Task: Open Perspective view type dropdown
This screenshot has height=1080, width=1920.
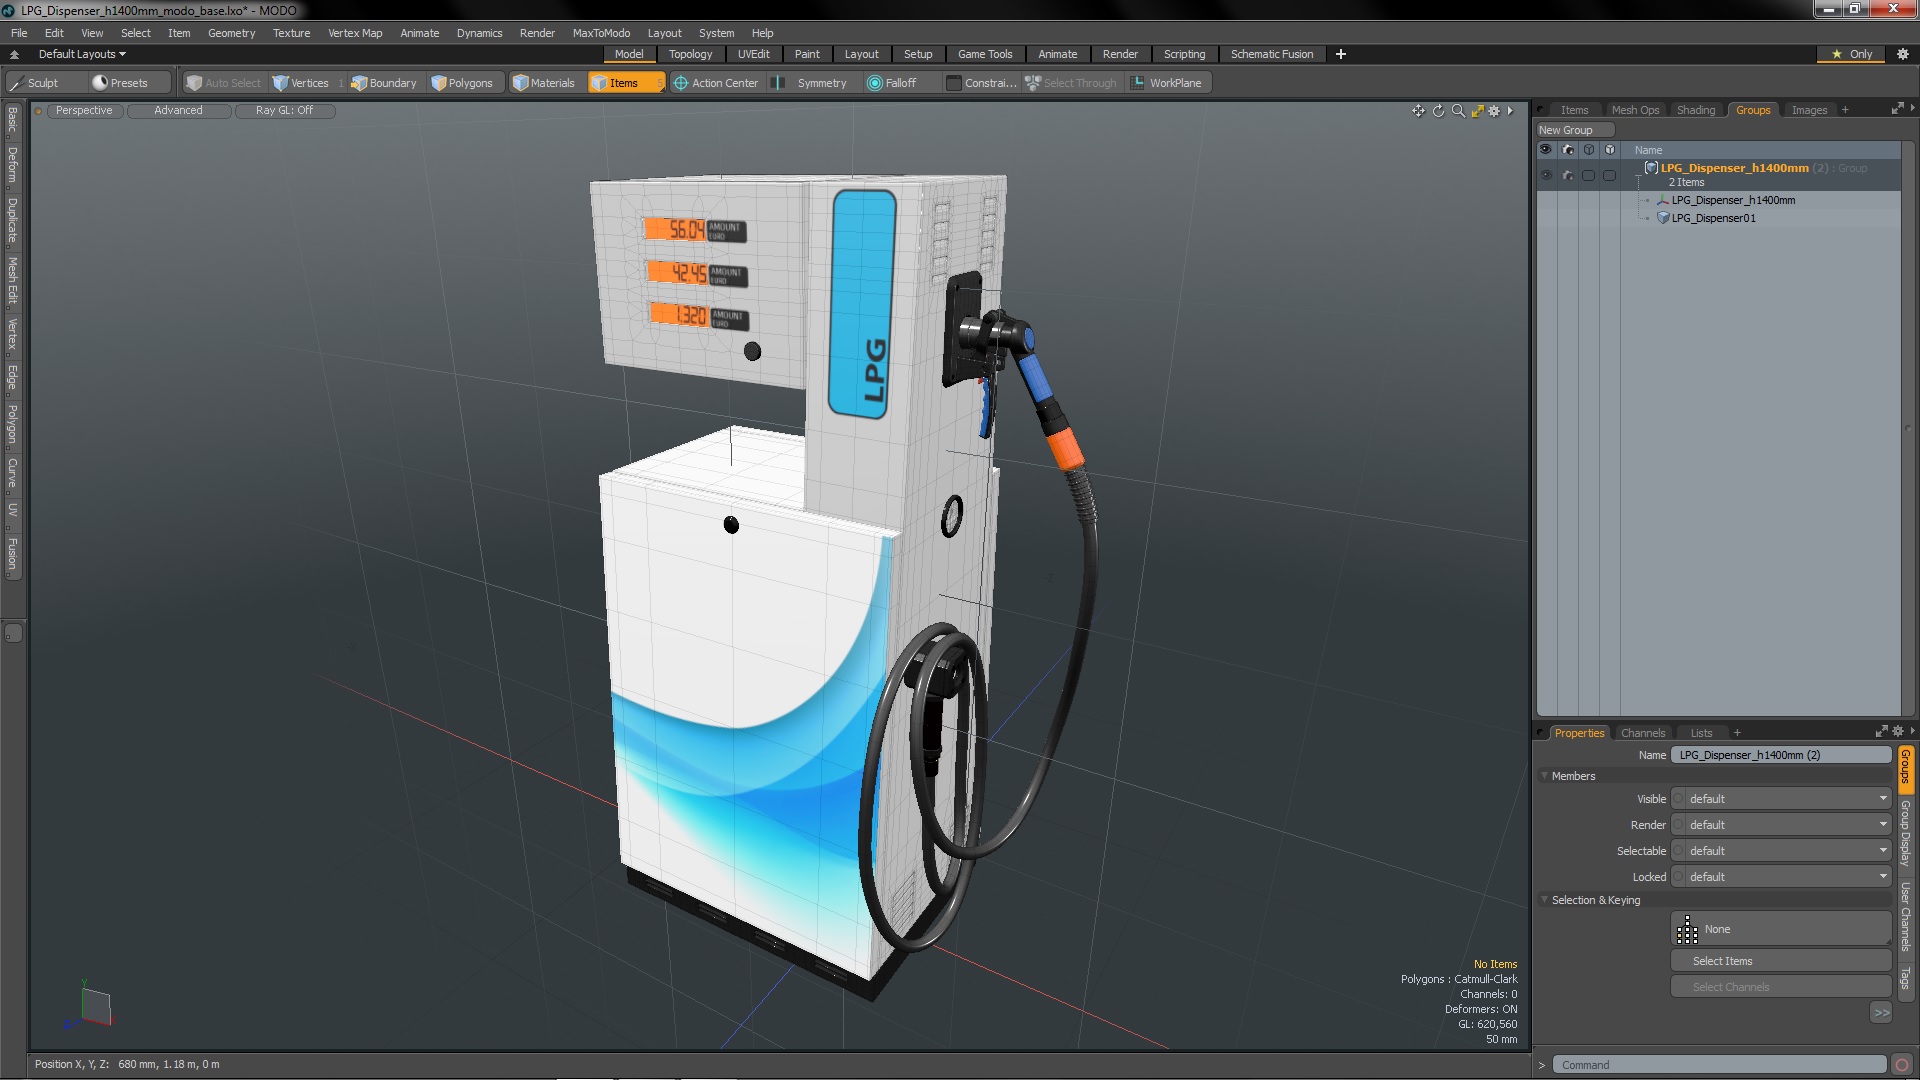Action: pos(84,111)
